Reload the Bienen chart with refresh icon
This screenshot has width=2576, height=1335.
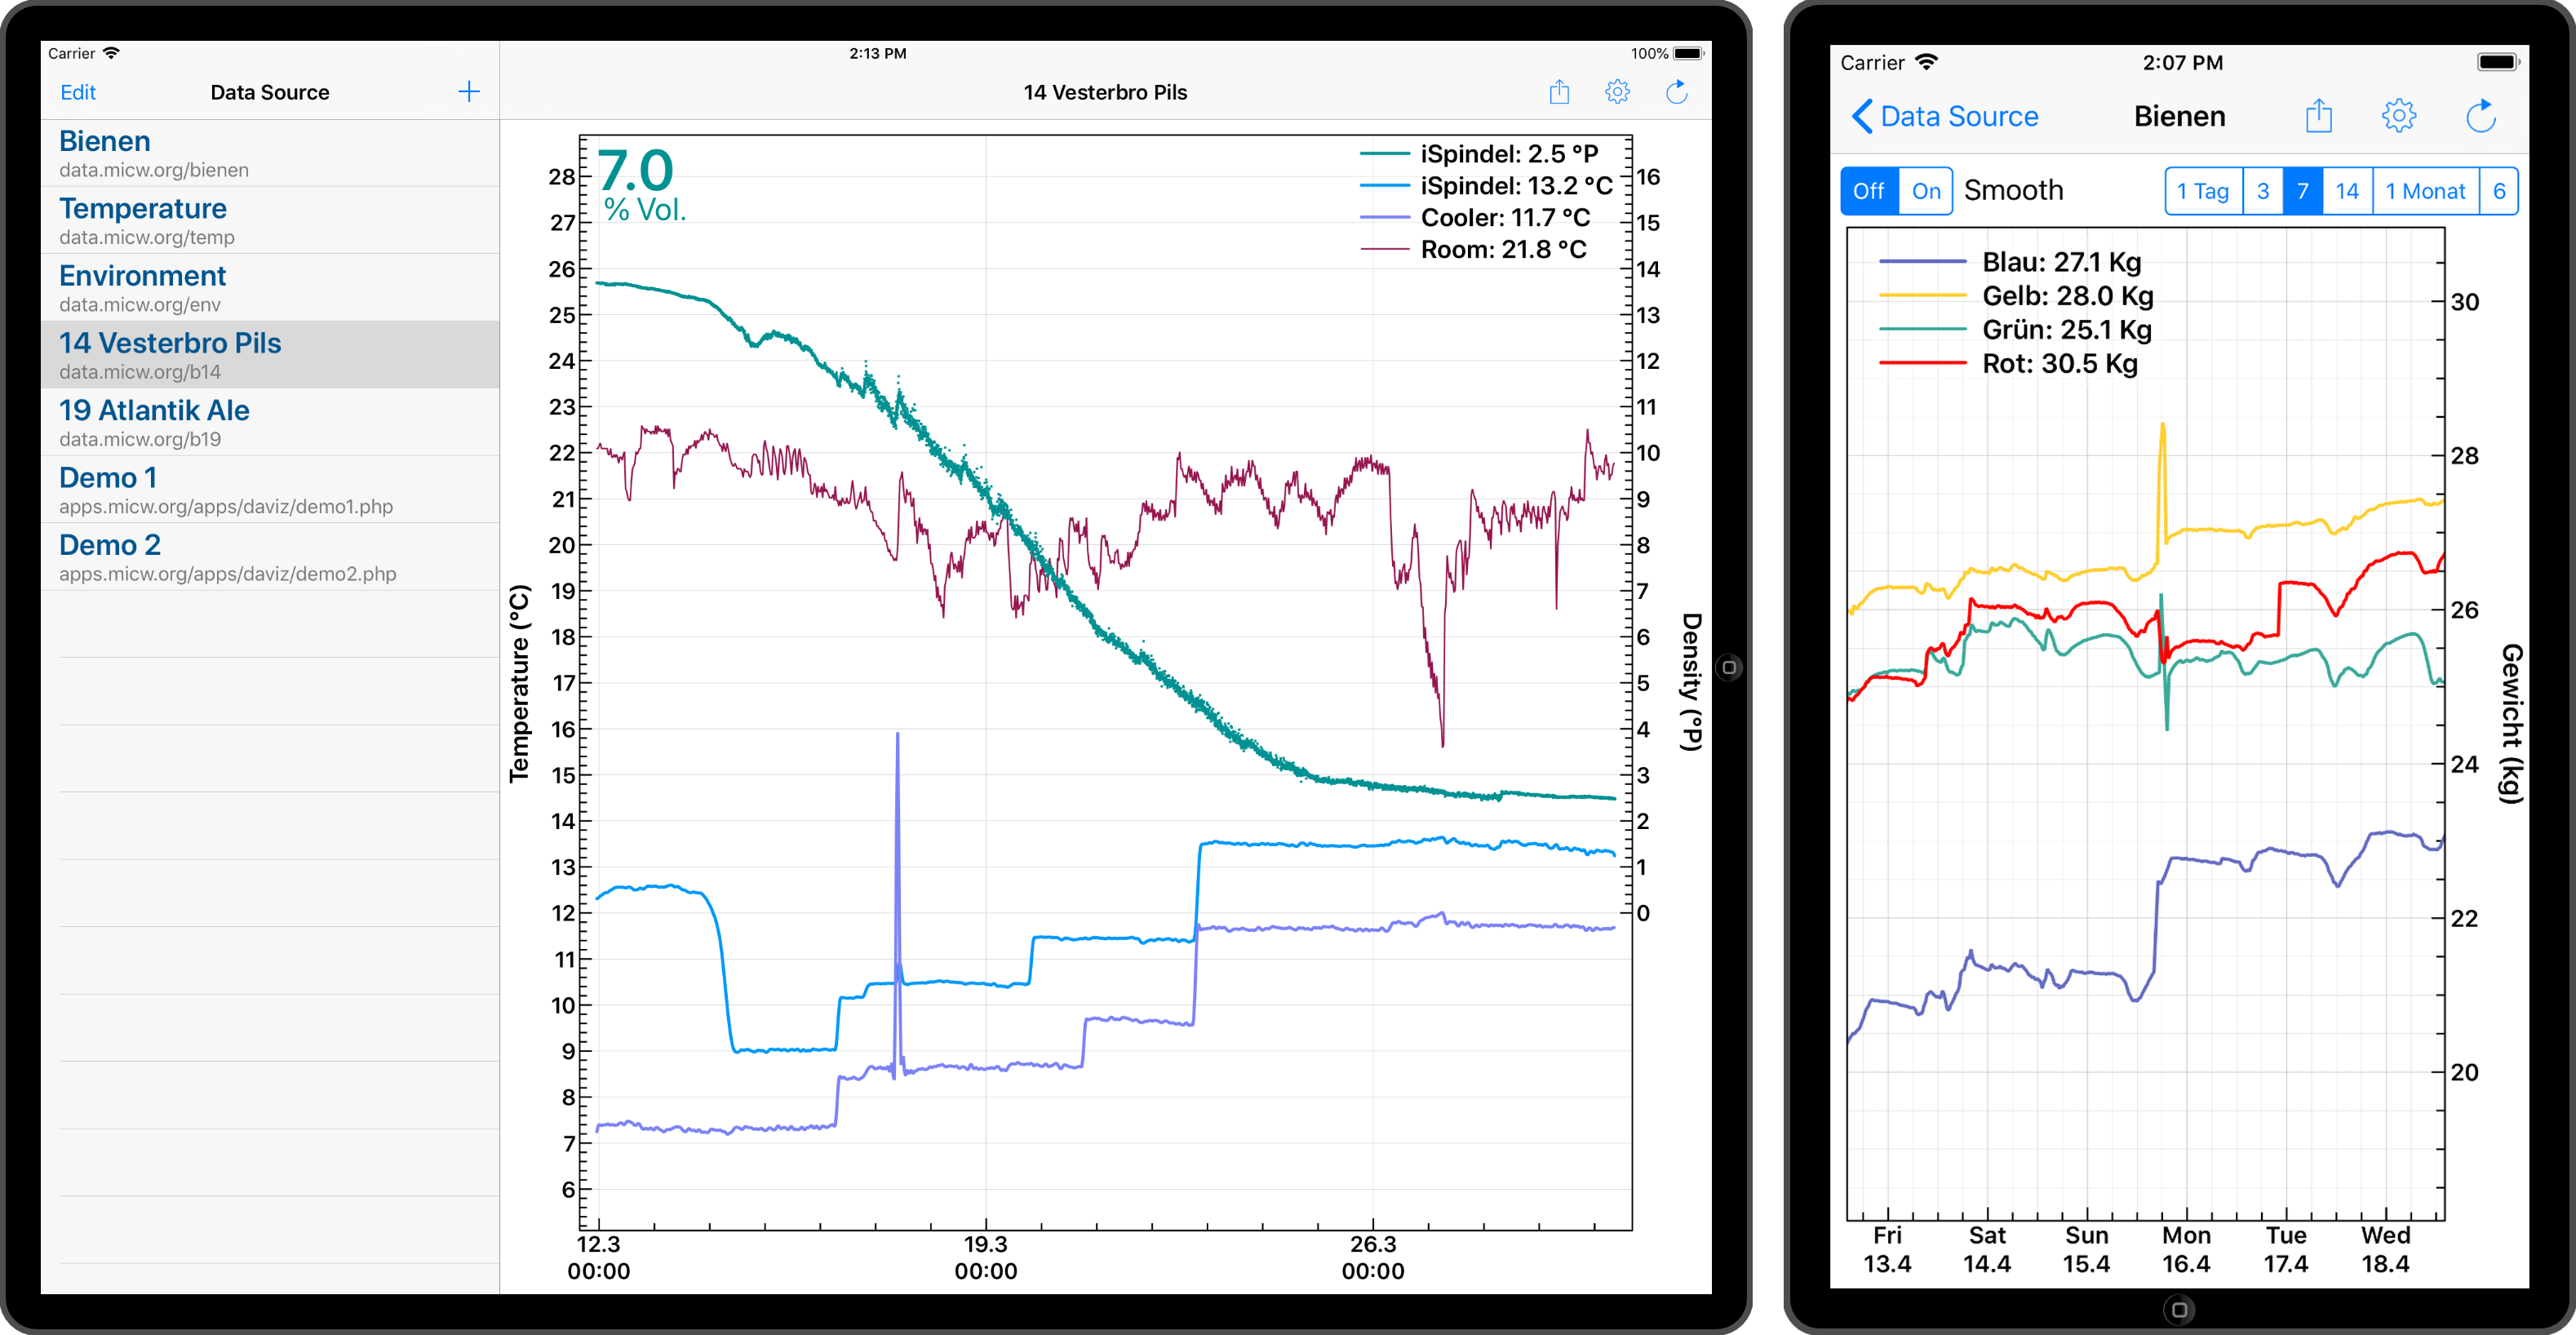click(x=2481, y=116)
